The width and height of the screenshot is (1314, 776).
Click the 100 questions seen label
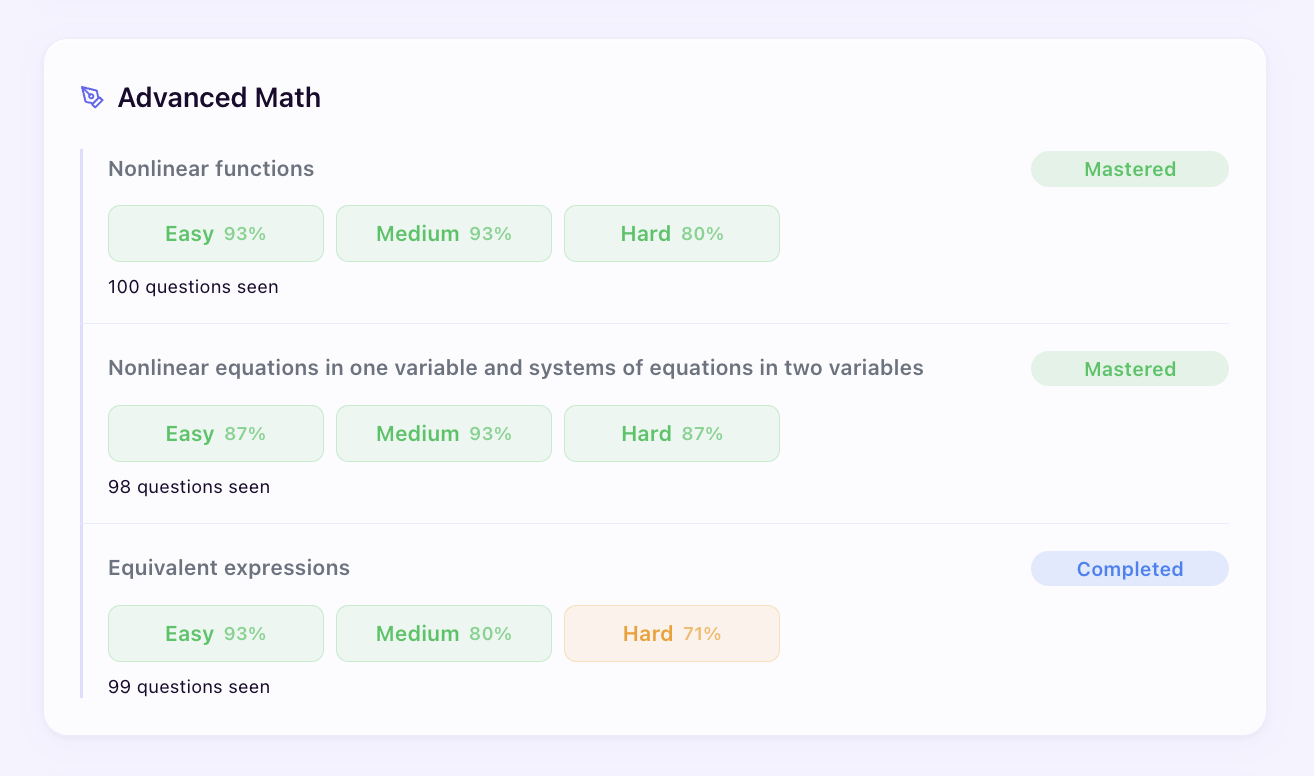tap(193, 286)
